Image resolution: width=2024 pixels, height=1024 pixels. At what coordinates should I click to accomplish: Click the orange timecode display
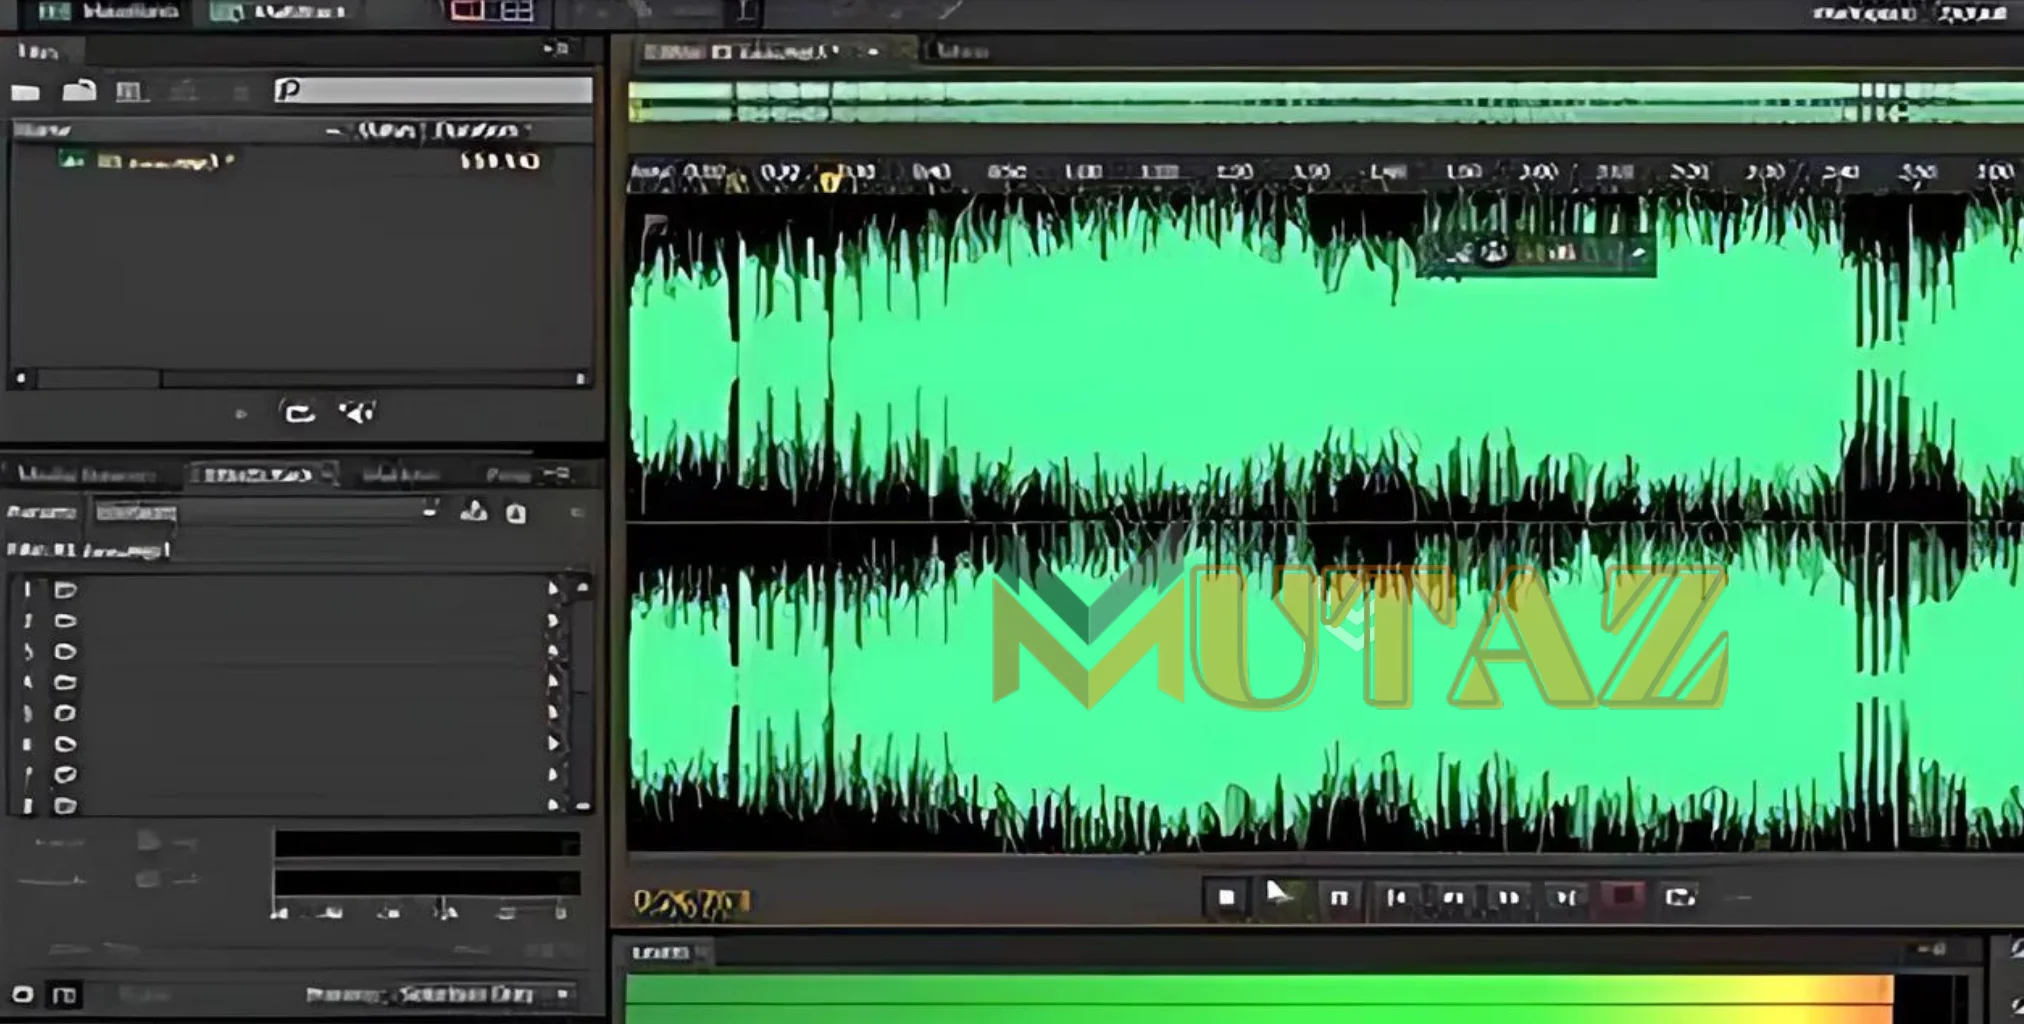pyautogui.click(x=692, y=903)
